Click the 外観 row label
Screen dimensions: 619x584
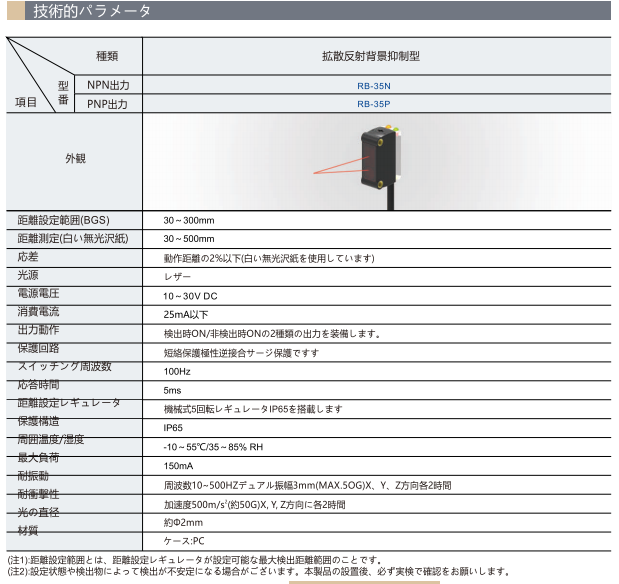tap(75, 159)
